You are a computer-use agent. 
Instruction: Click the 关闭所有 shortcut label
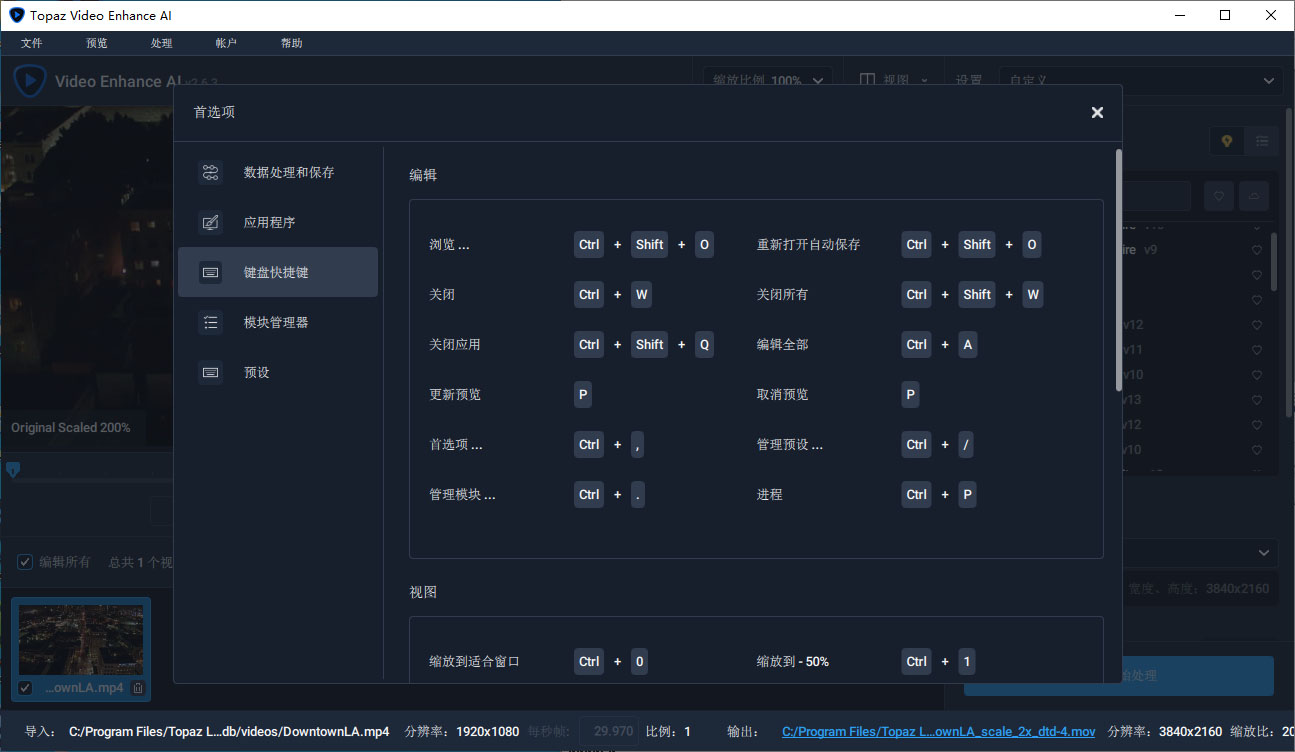tap(782, 295)
